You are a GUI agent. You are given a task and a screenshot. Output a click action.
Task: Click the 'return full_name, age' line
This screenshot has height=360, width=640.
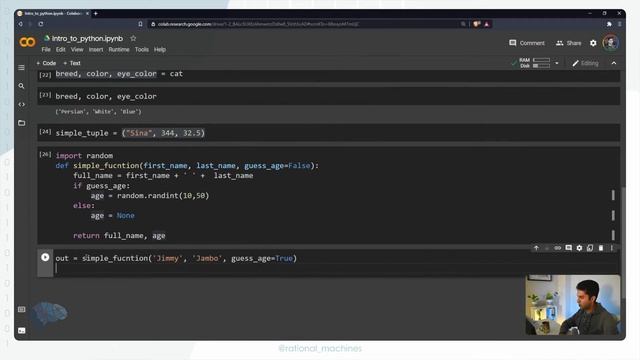pyautogui.click(x=119, y=236)
